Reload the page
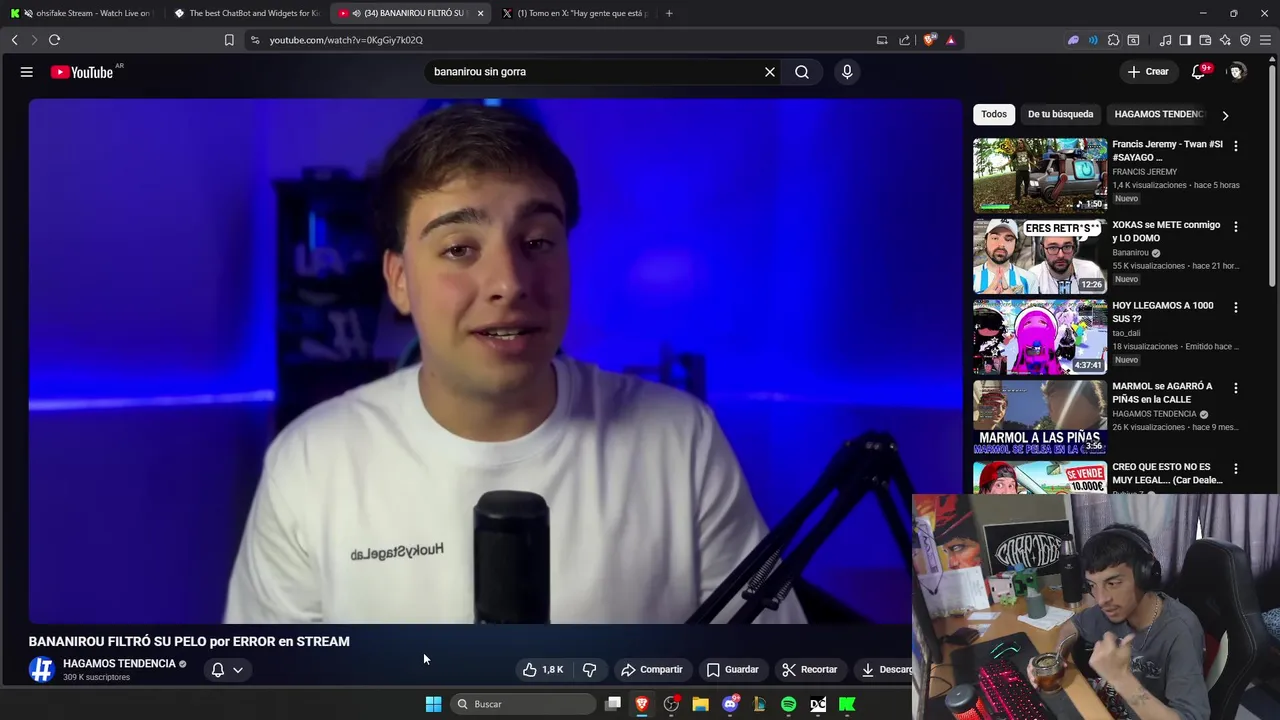 pyautogui.click(x=54, y=40)
